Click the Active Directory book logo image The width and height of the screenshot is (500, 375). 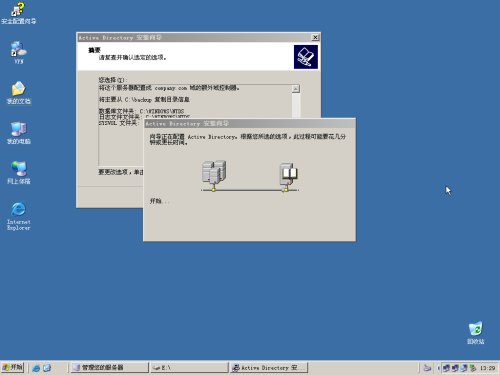coord(306,57)
